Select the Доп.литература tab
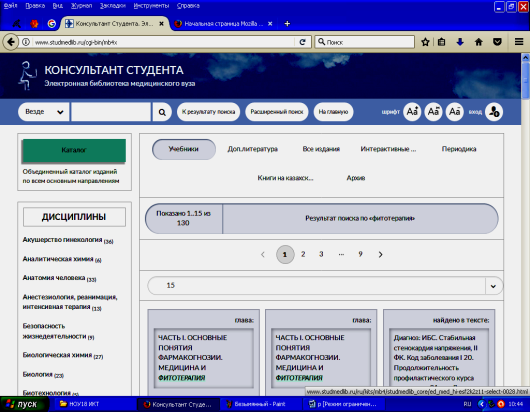Screen dimensions: 531x412 (x=253, y=149)
